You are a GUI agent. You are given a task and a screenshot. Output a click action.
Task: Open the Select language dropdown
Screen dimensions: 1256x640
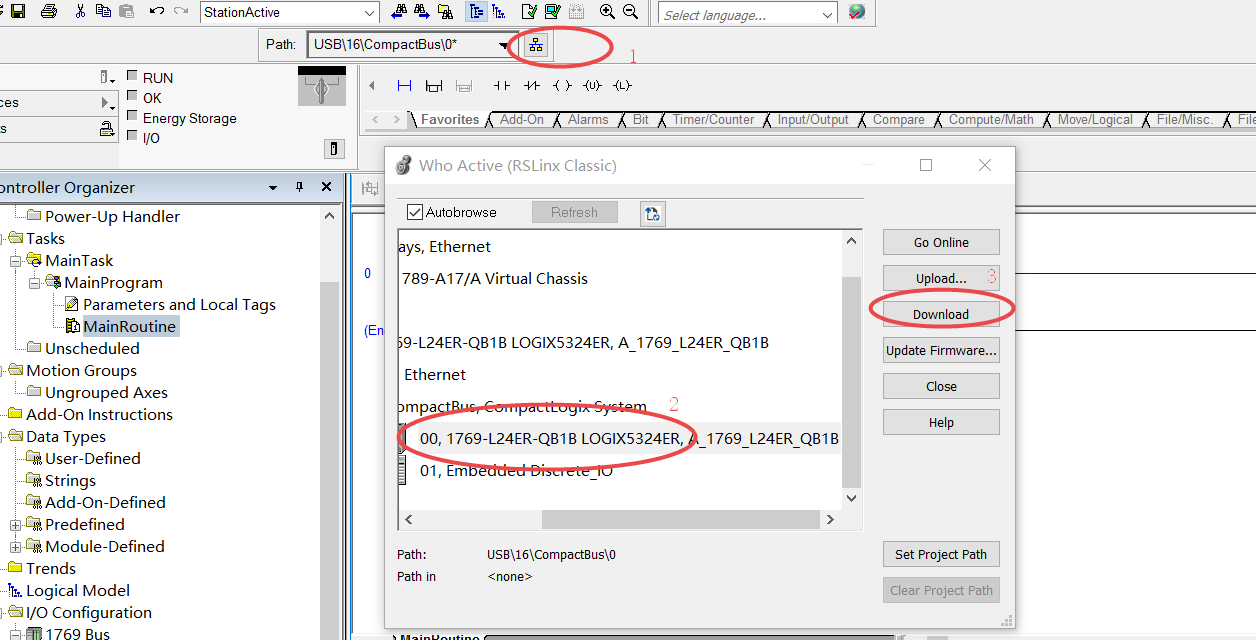click(x=828, y=15)
